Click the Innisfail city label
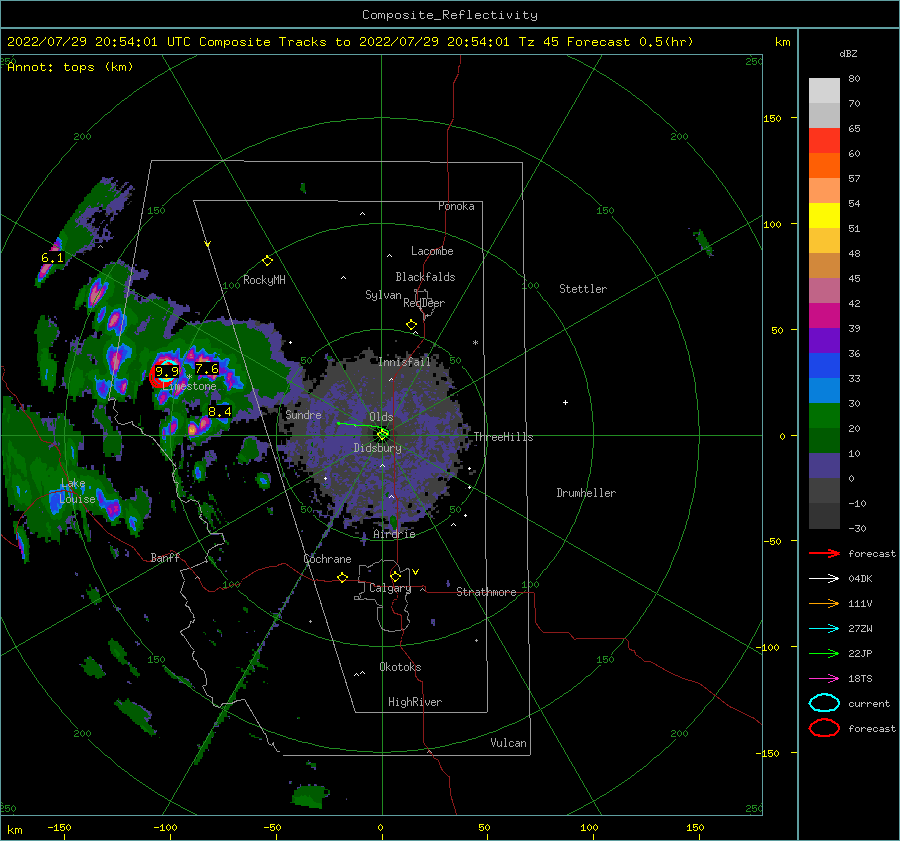The height and width of the screenshot is (841, 900). coord(404,362)
